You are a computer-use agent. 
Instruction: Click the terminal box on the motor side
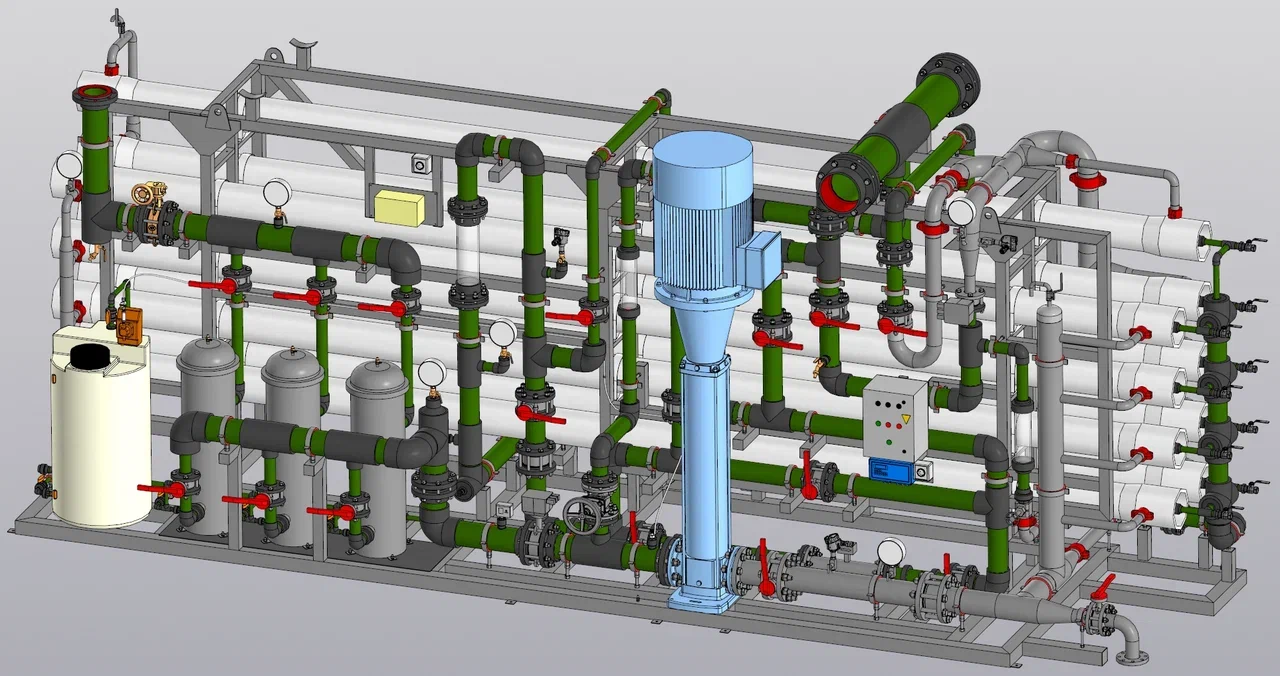click(x=762, y=254)
